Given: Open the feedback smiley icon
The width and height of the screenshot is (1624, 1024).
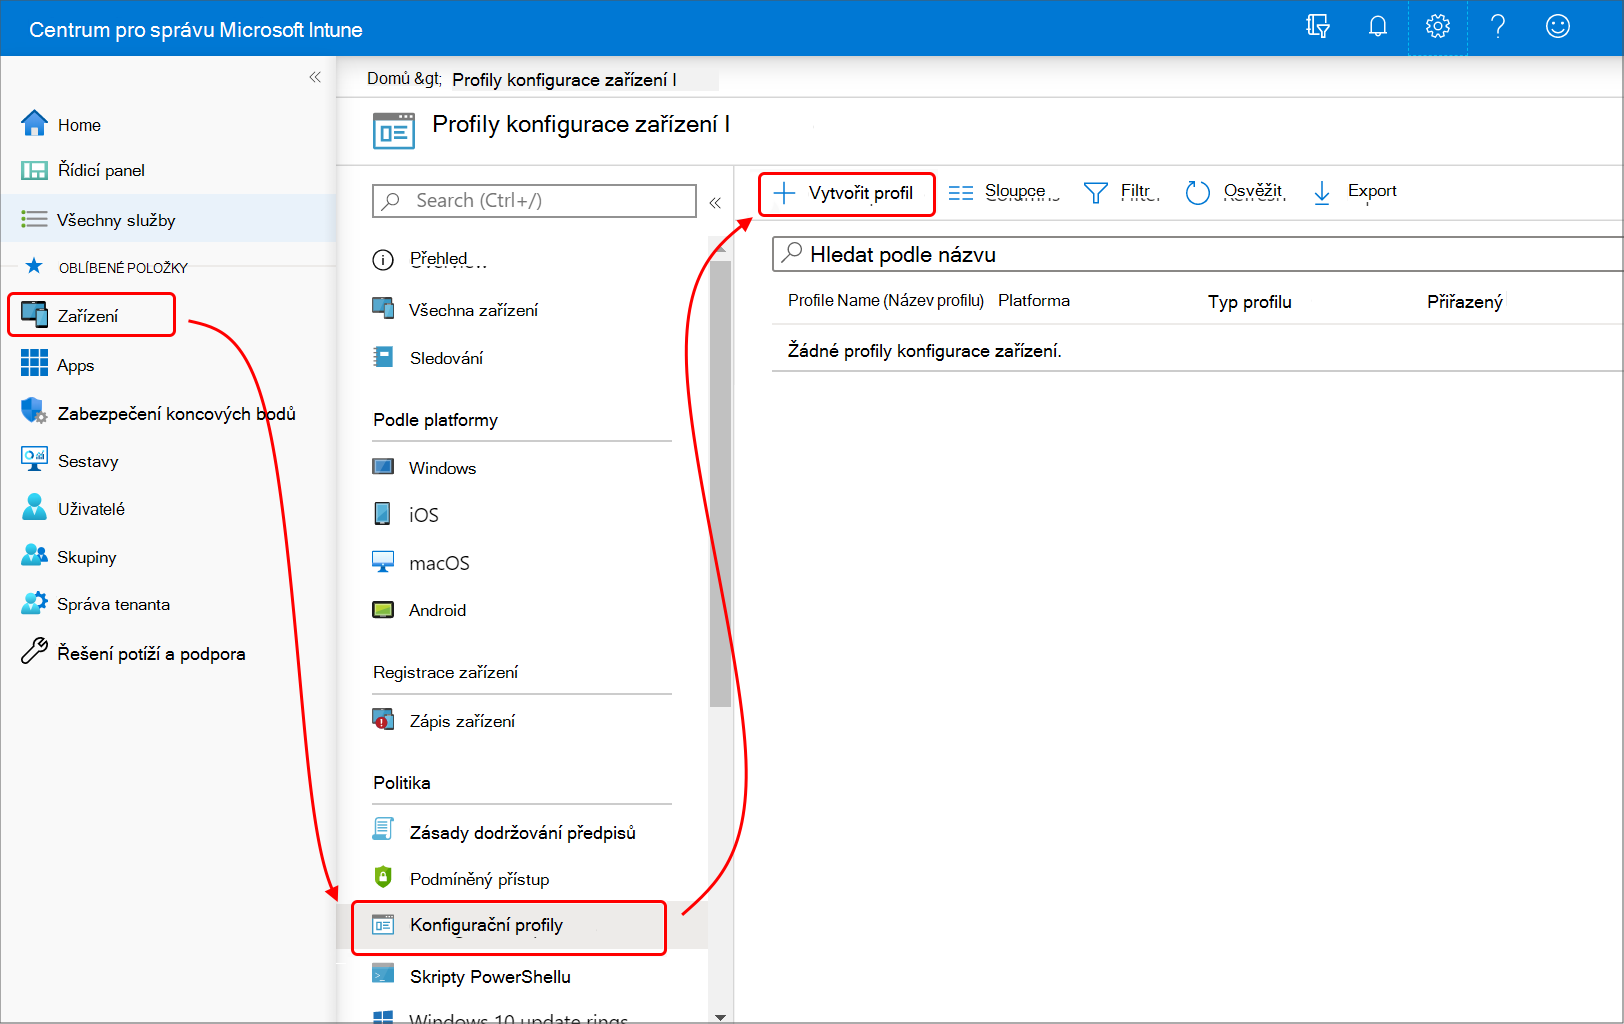Looking at the screenshot, I should (x=1558, y=27).
